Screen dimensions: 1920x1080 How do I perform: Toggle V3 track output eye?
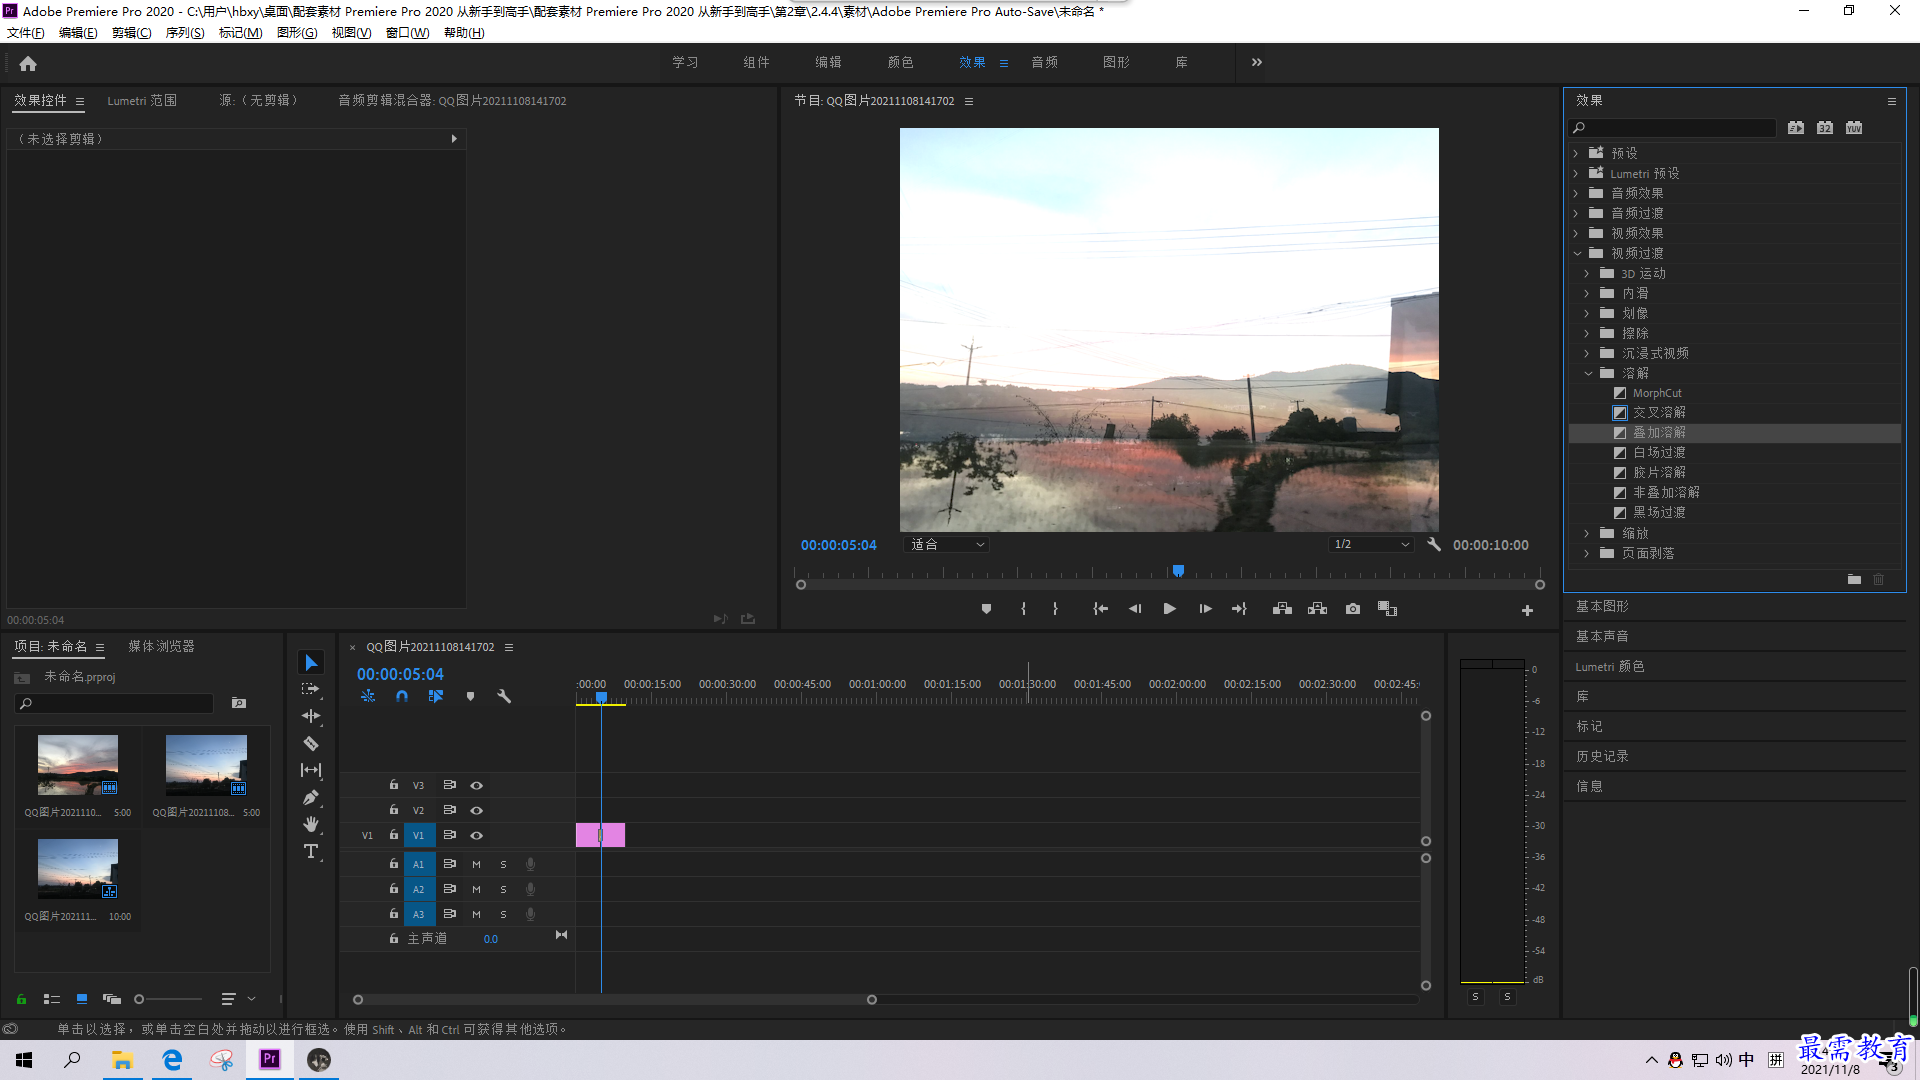coord(477,786)
